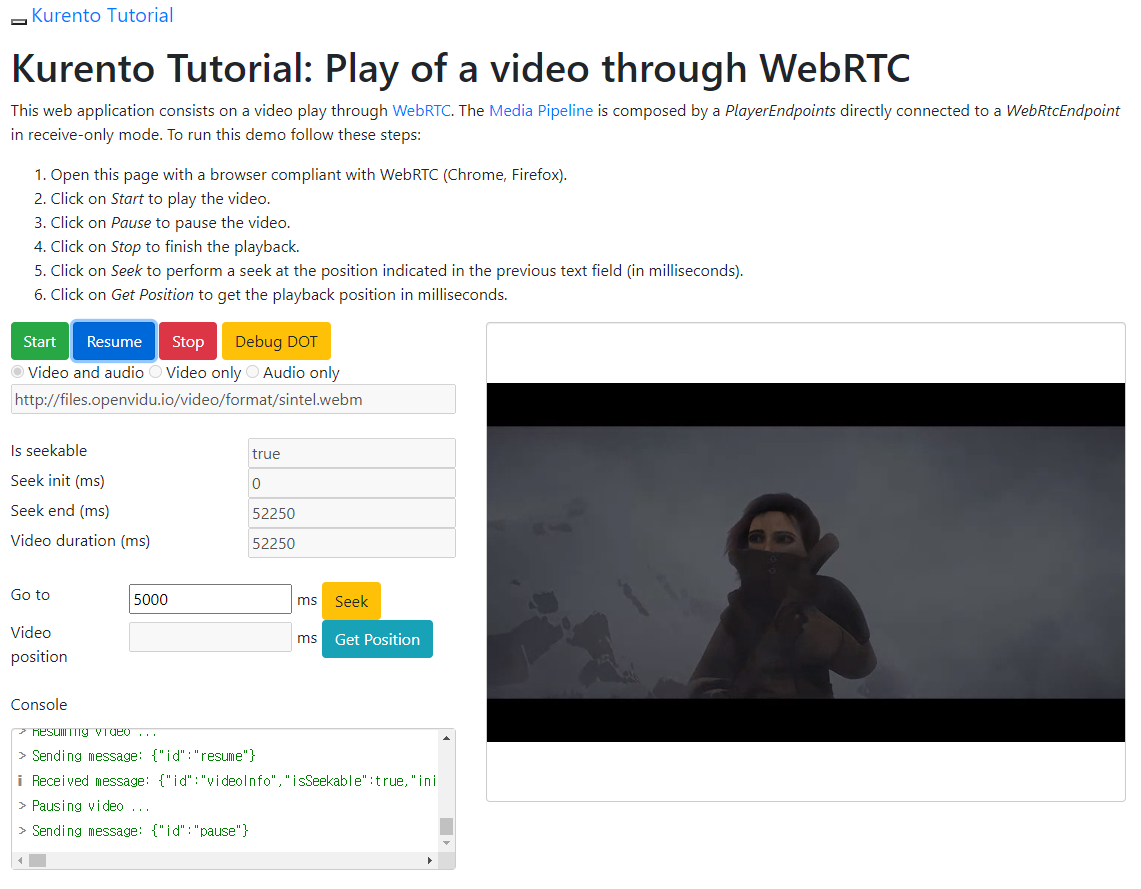Select the Audio only radio option
1141x889 pixels.
point(253,372)
